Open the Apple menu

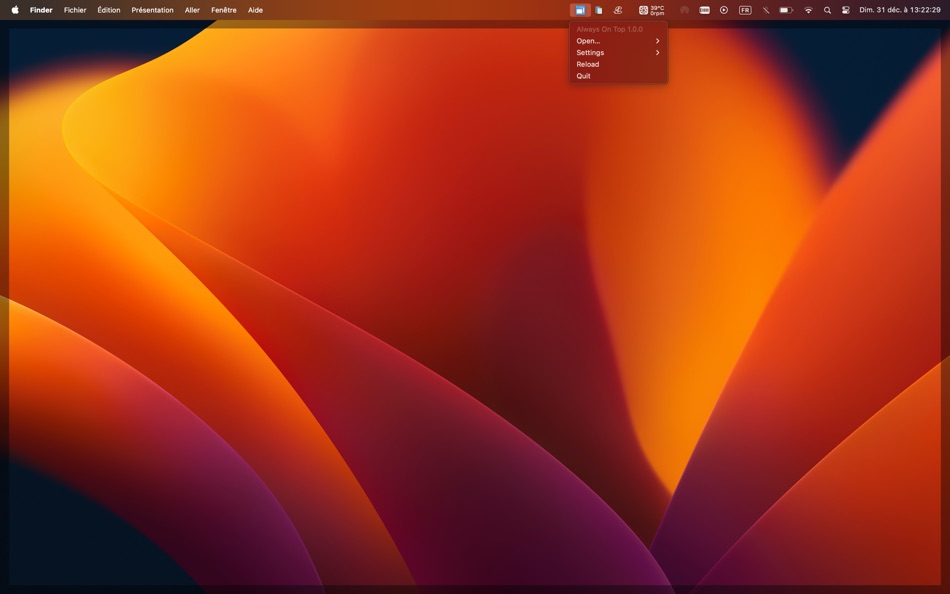pyautogui.click(x=14, y=9)
